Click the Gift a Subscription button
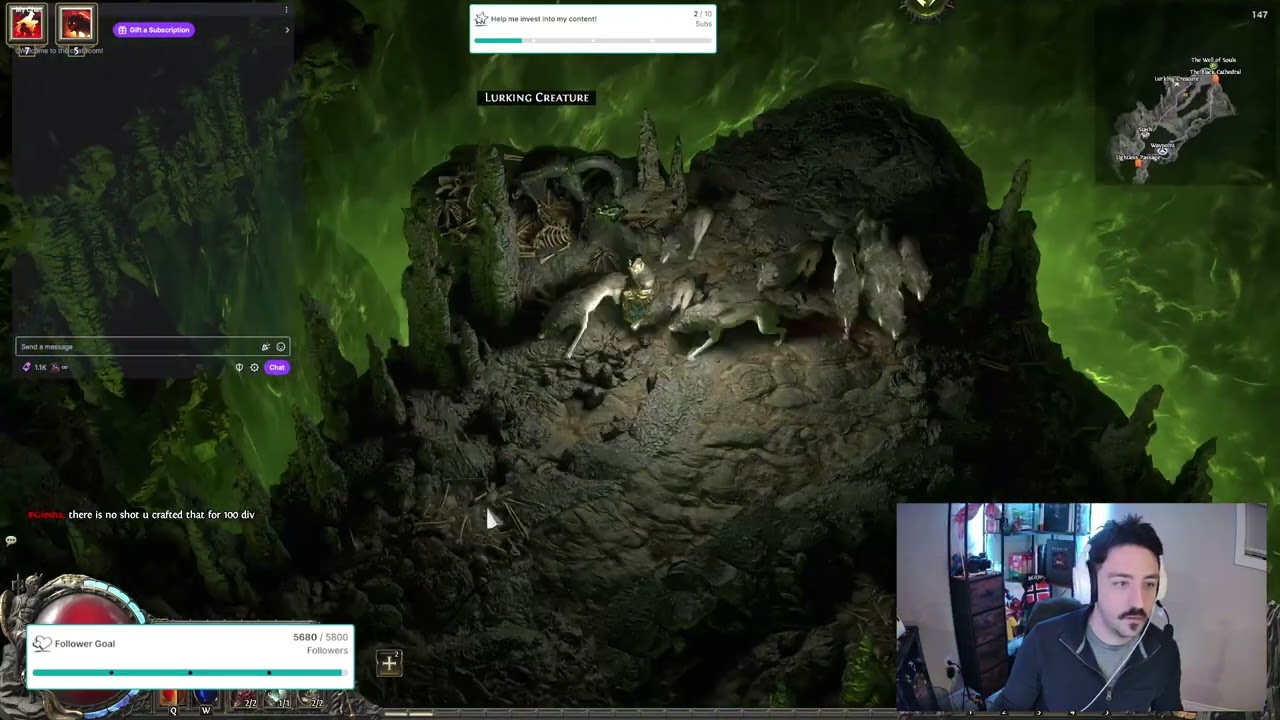 [x=154, y=30]
